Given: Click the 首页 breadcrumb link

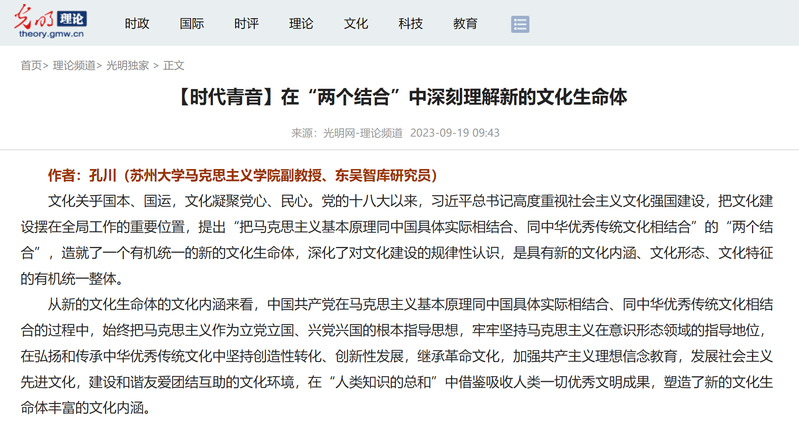Looking at the screenshot, I should (x=31, y=65).
